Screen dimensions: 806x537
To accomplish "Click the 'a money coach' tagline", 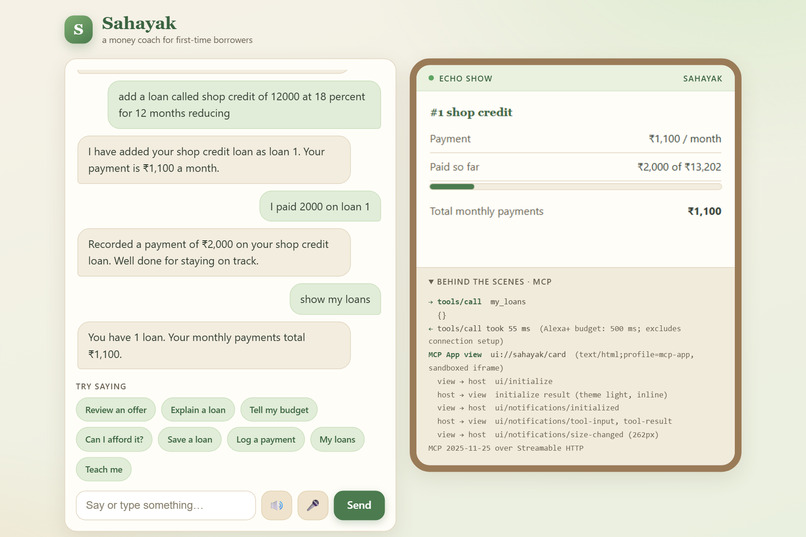I will 177,40.
